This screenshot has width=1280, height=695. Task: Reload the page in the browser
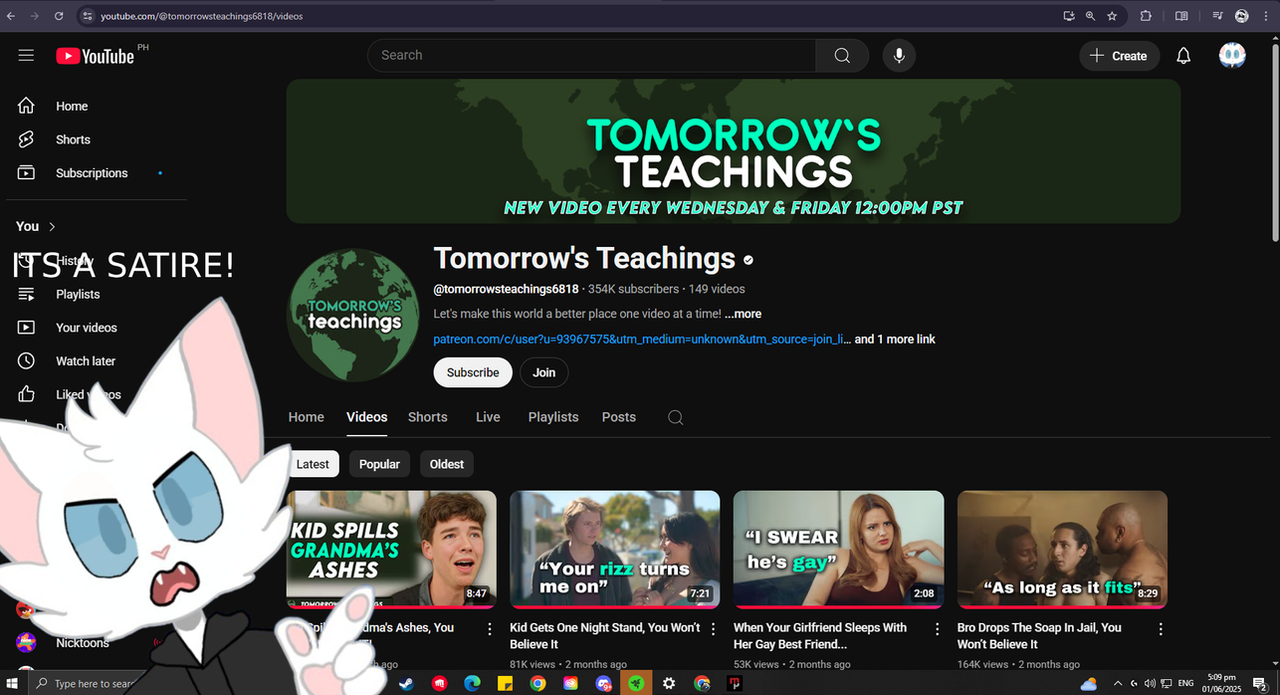click(x=59, y=16)
